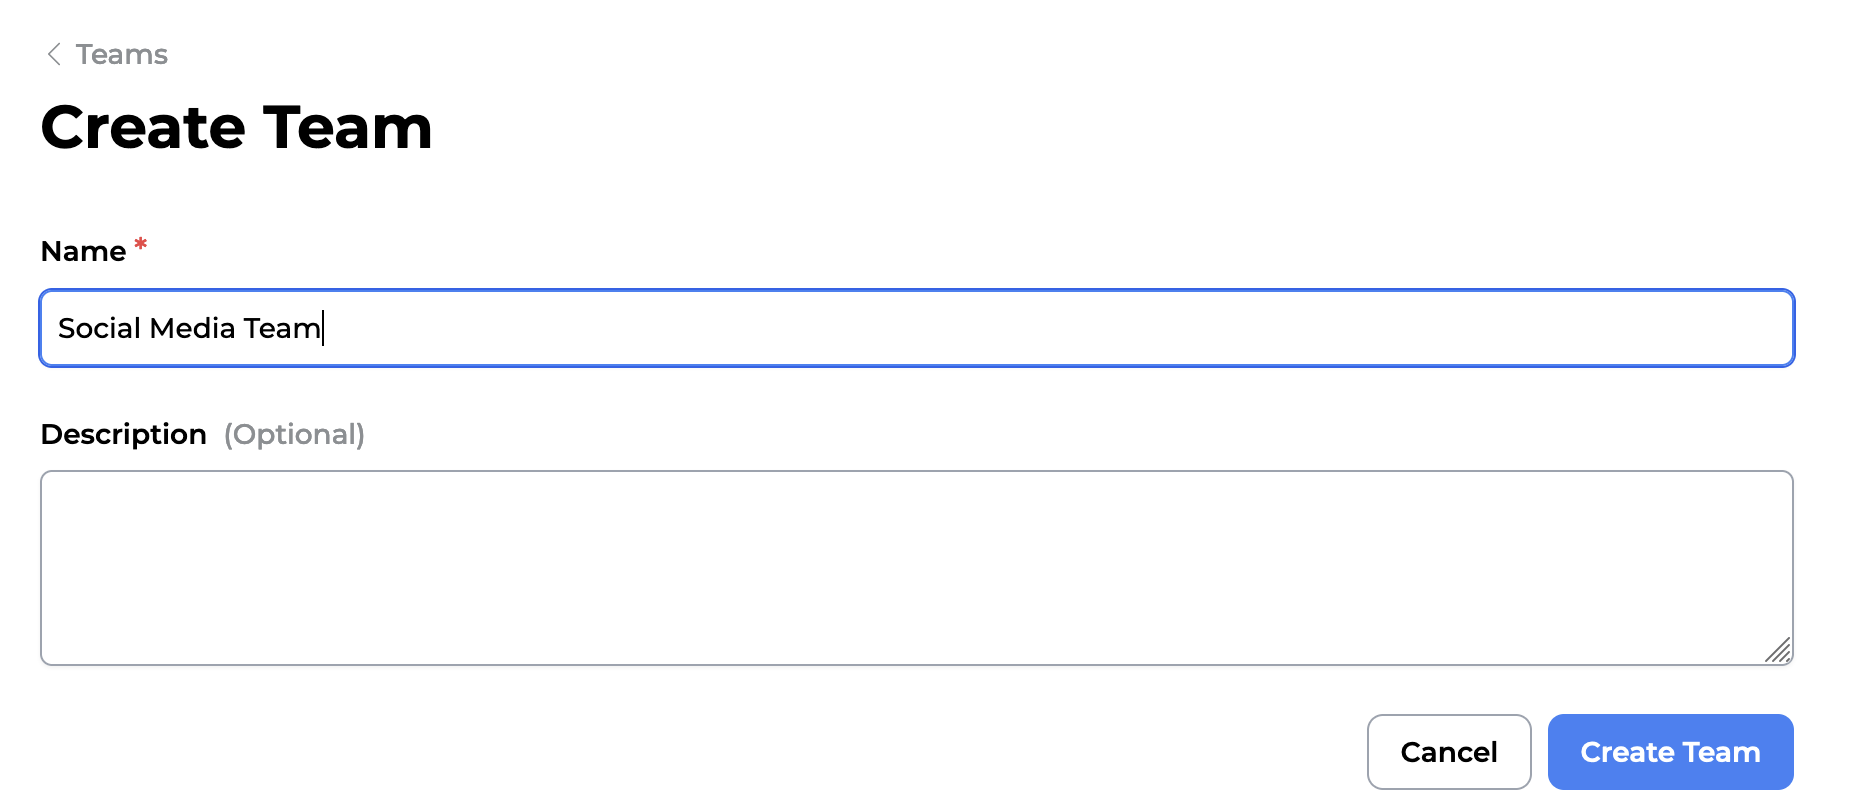Click the back chevron beside Teams
This screenshot has height=812, width=1852.
(54, 54)
